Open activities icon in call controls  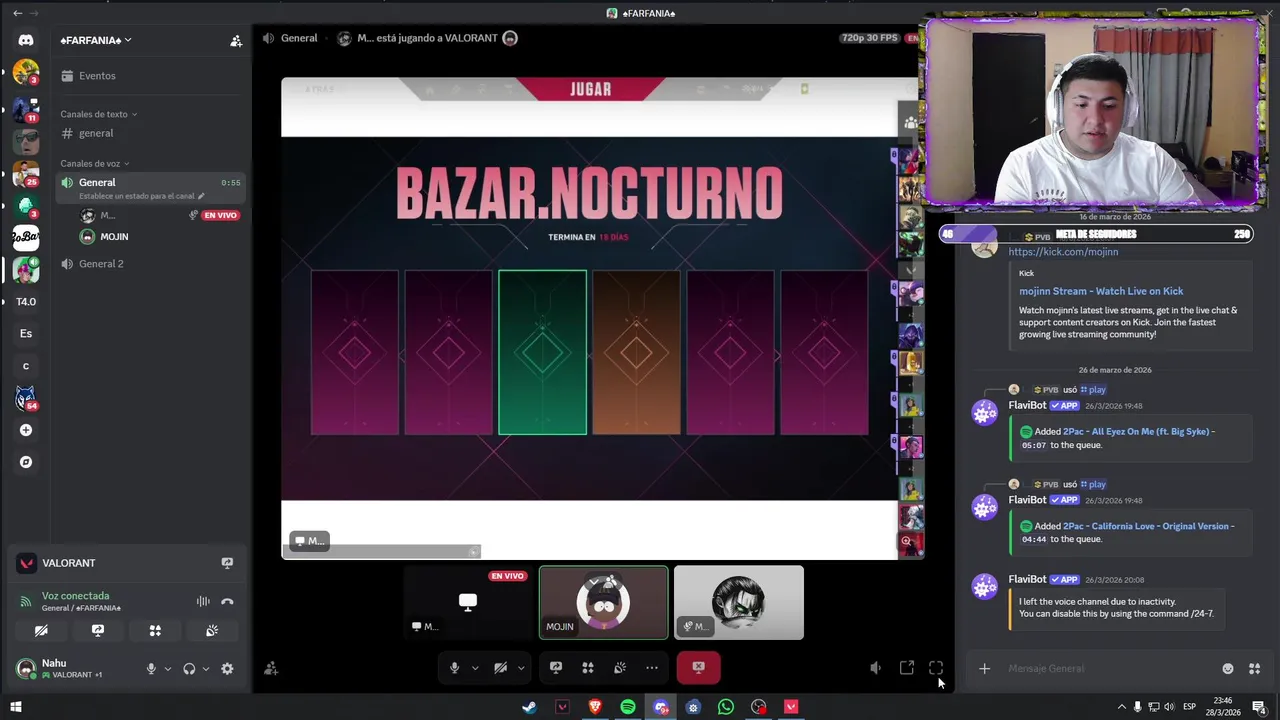click(588, 668)
